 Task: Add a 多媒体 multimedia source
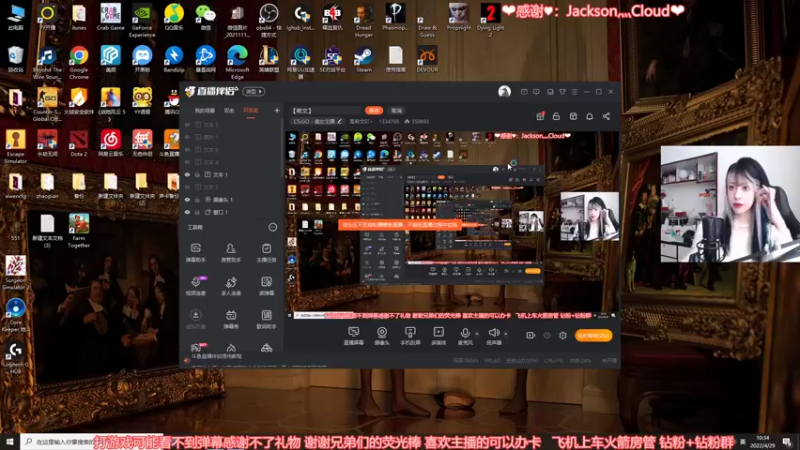pos(438,336)
